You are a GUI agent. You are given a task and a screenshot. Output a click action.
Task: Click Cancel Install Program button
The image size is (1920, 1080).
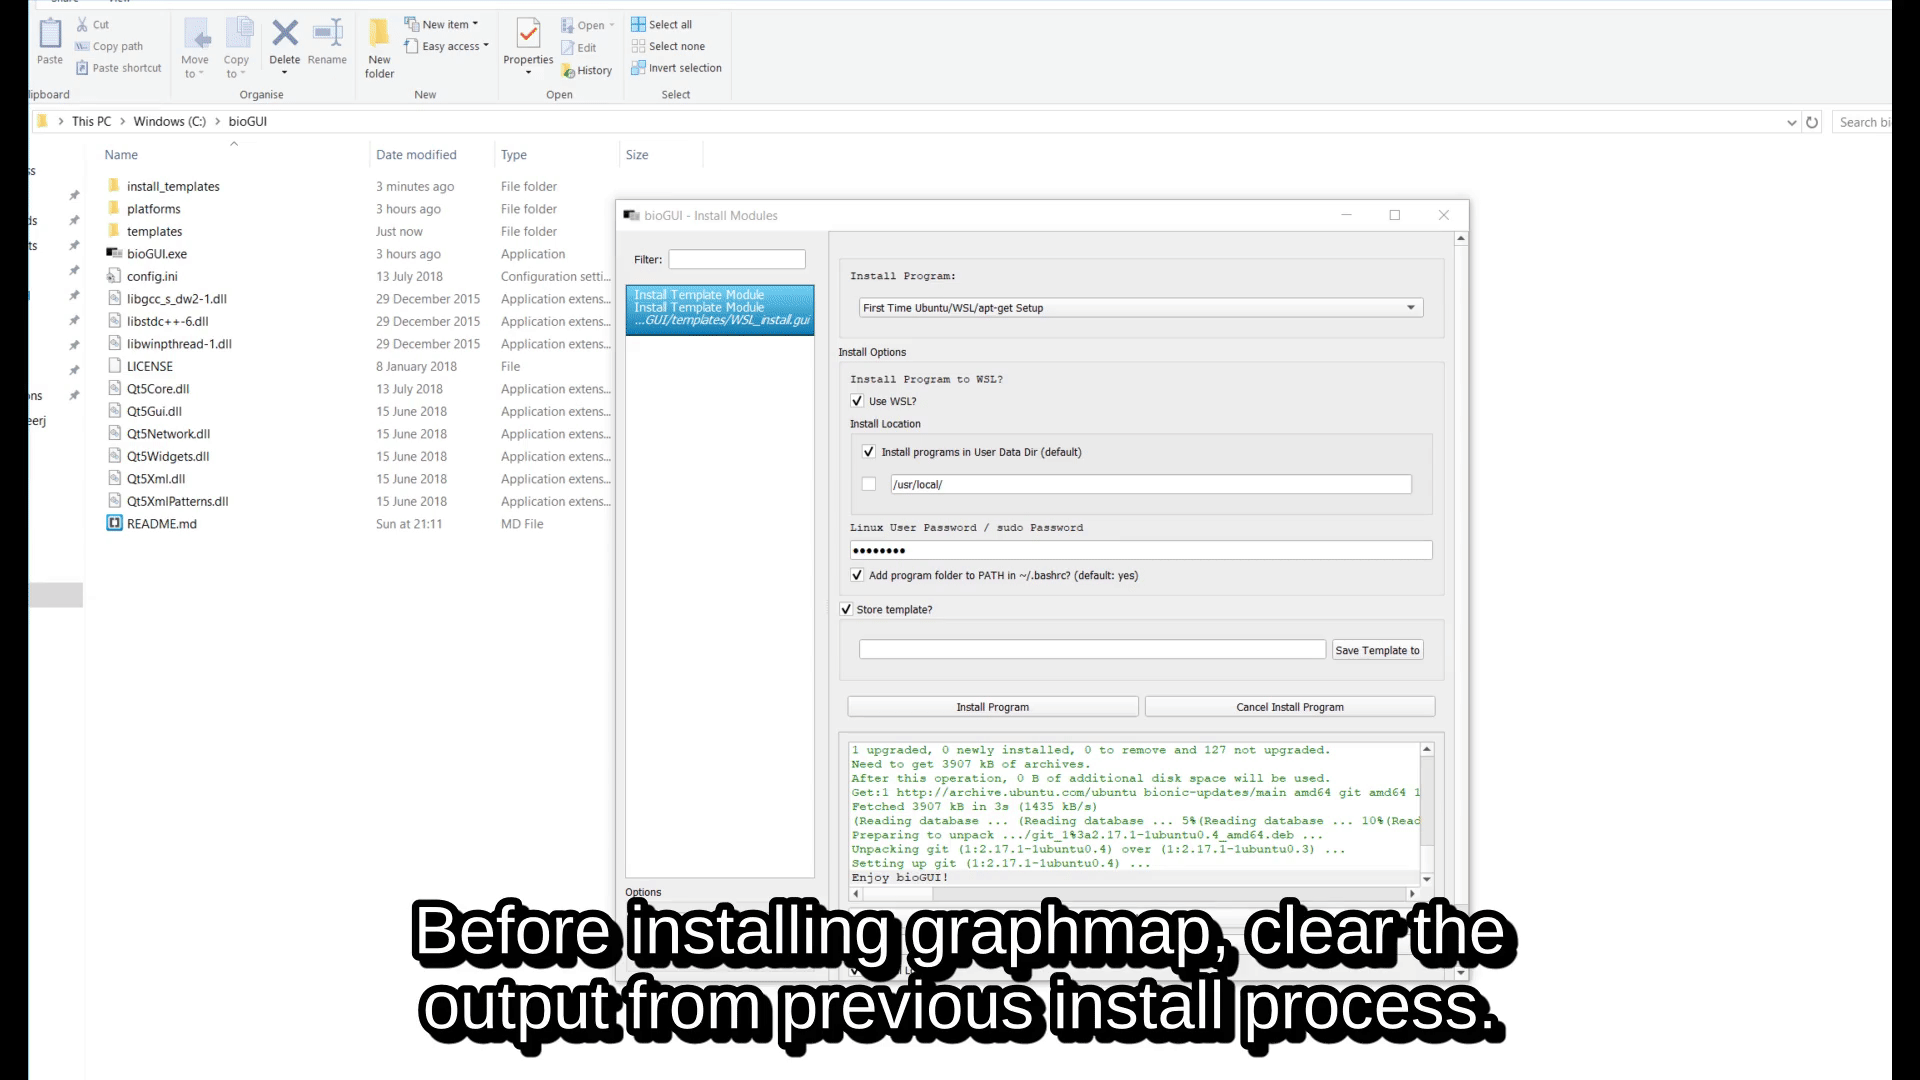pyautogui.click(x=1289, y=707)
